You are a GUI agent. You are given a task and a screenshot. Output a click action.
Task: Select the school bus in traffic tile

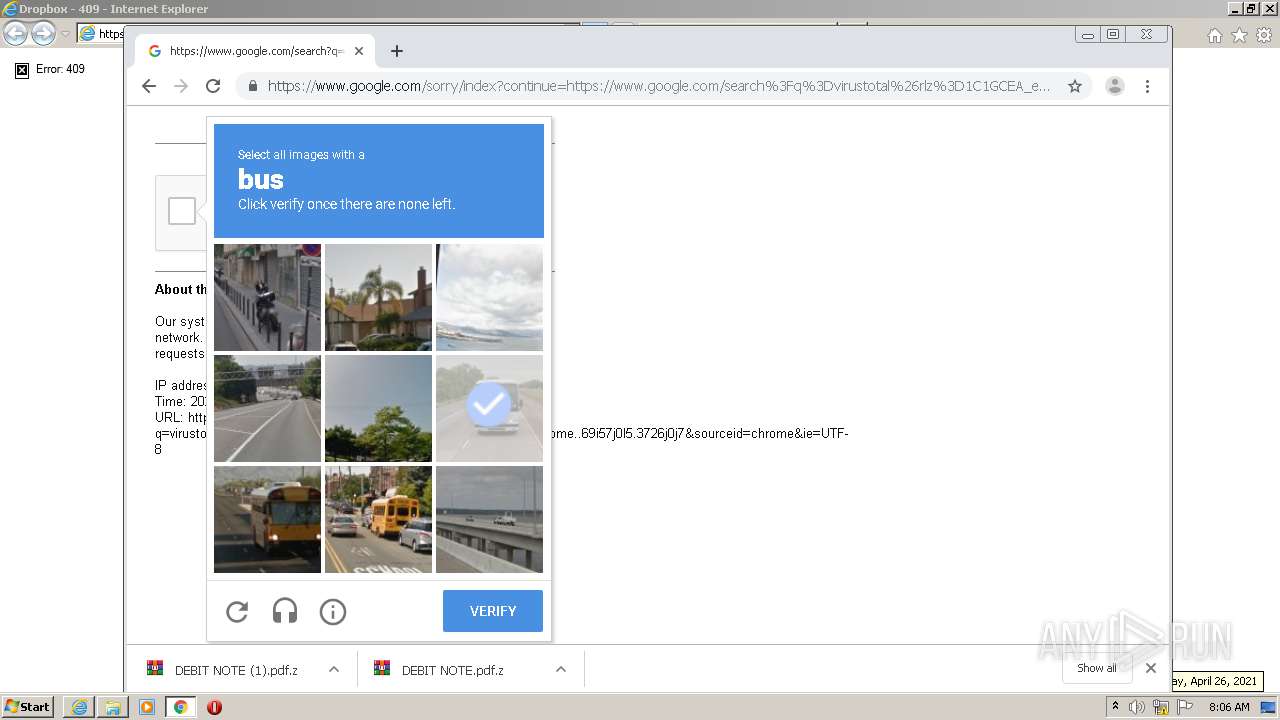point(378,519)
